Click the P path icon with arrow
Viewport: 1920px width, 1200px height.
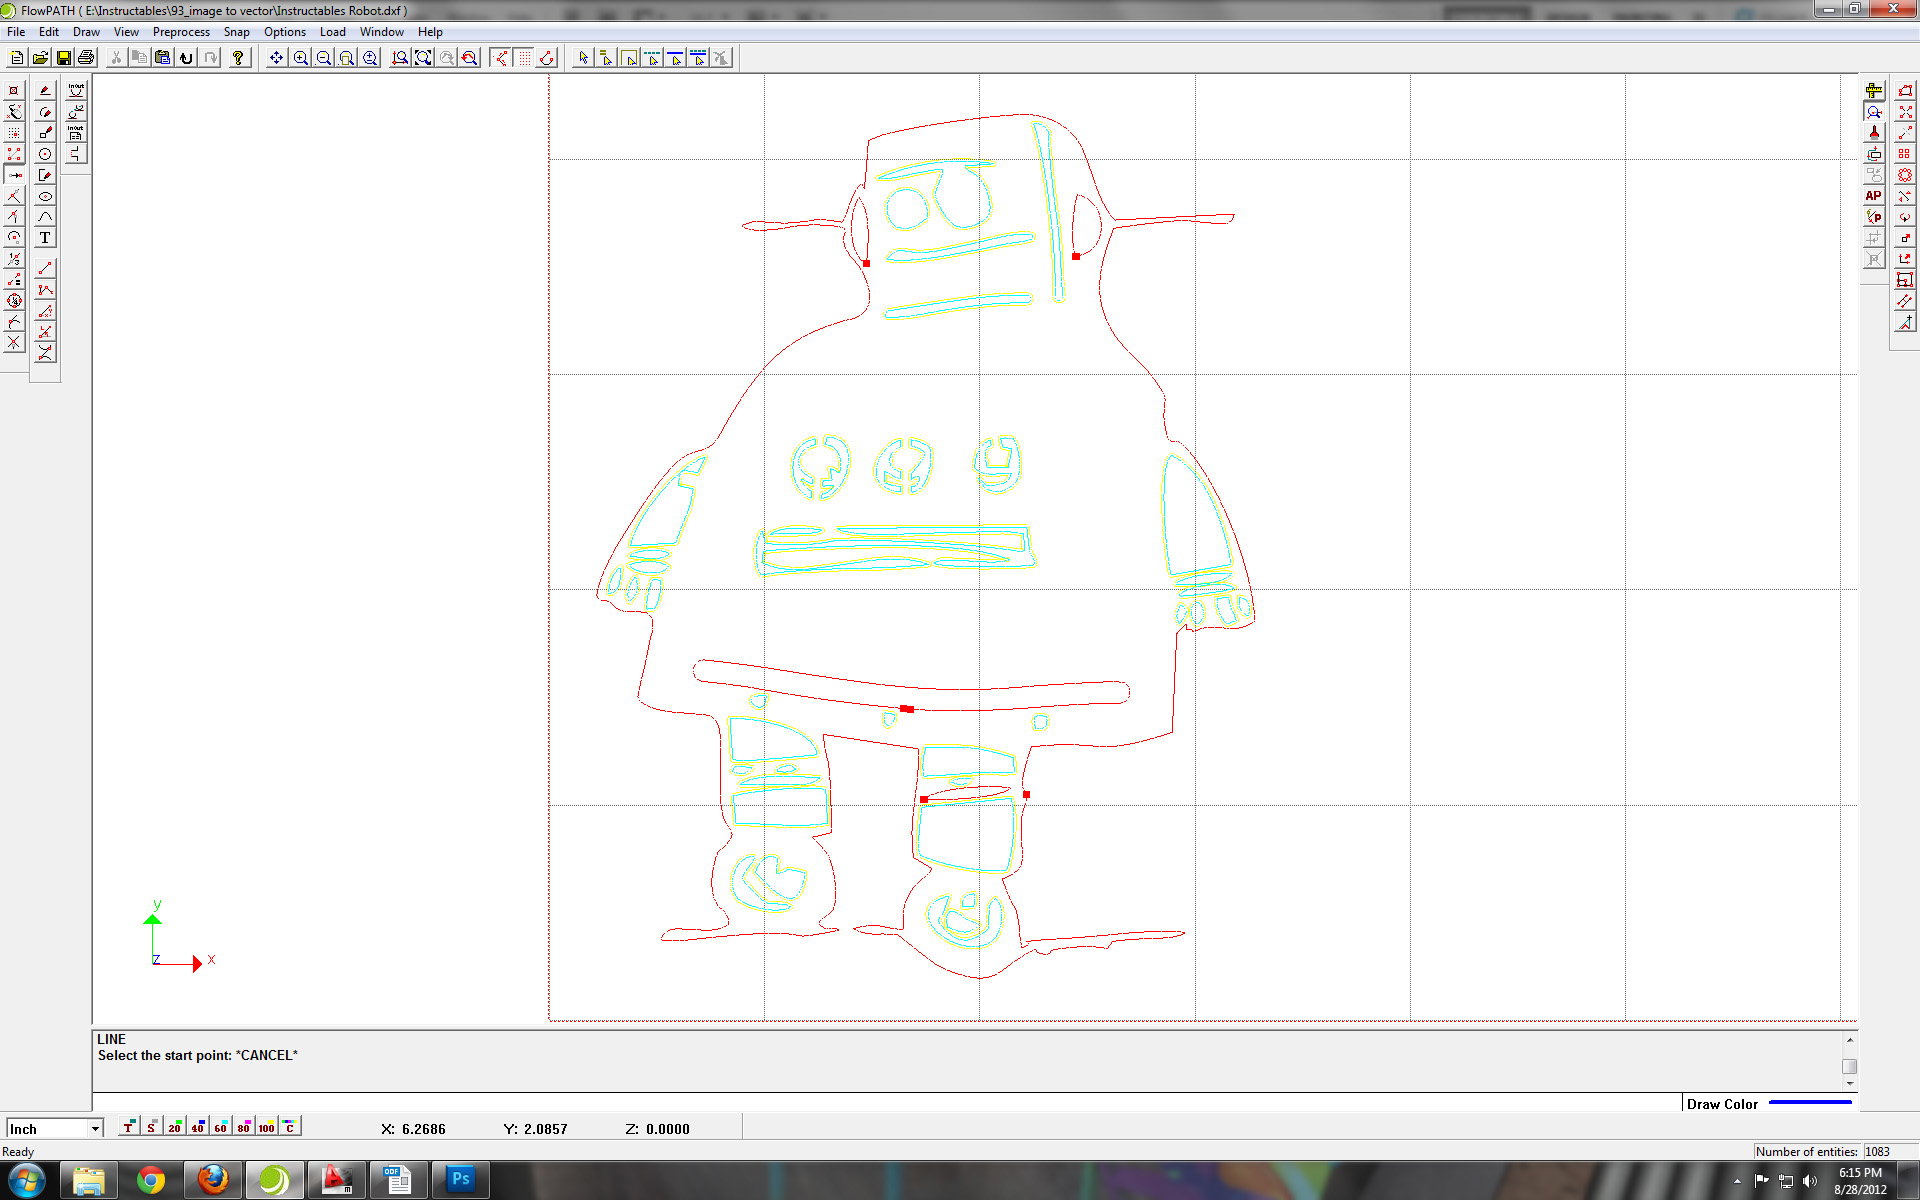[1874, 217]
